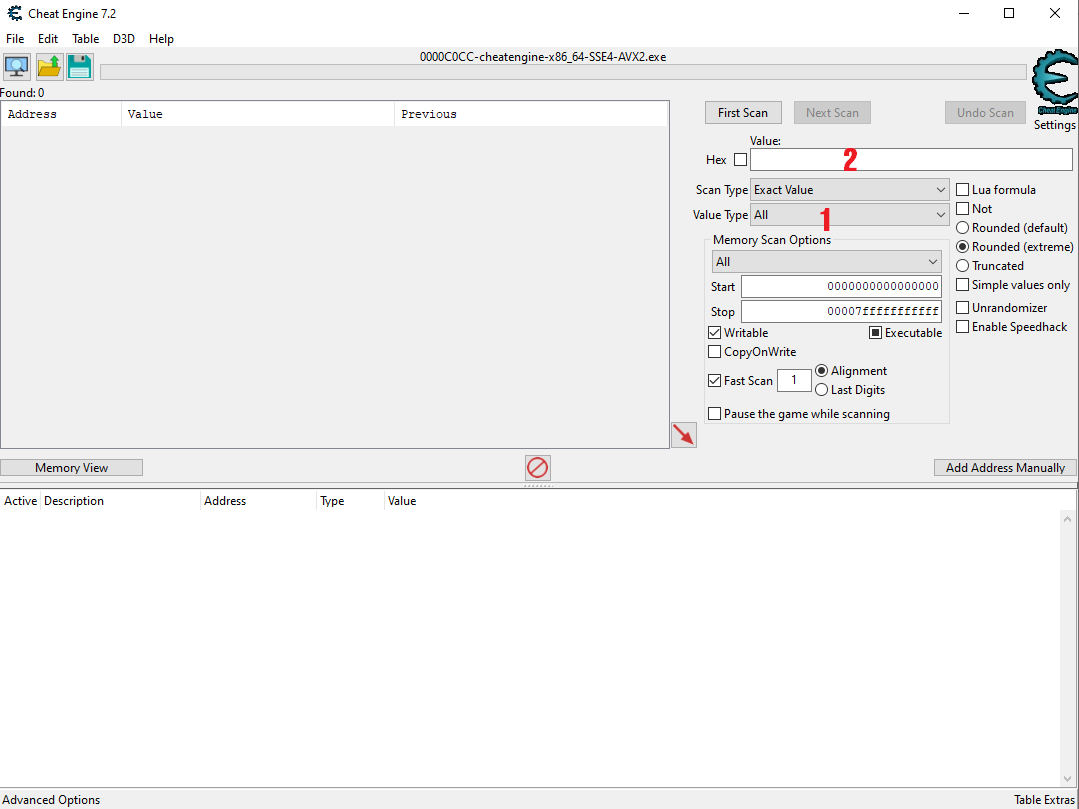Copy selected addresses with red arrow
The image size is (1079, 809).
(684, 435)
